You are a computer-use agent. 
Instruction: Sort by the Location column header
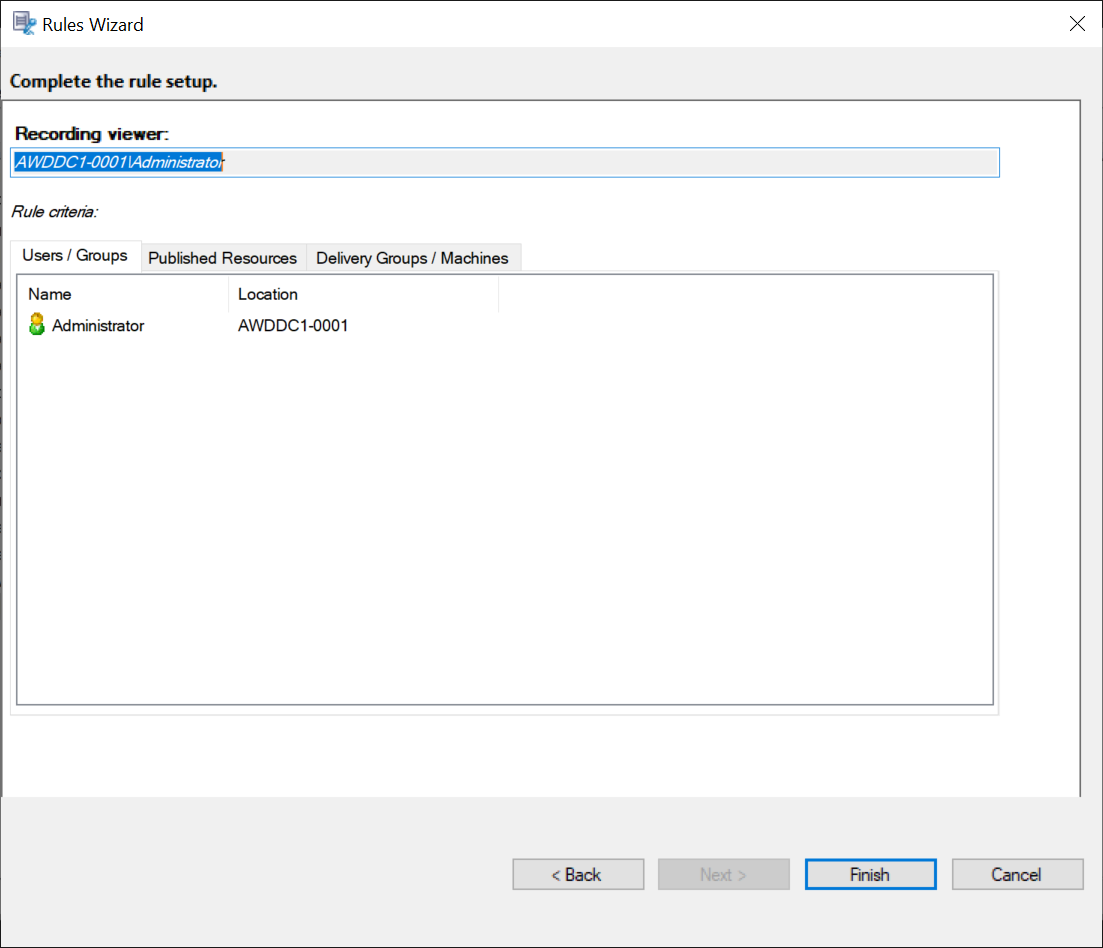coord(363,294)
